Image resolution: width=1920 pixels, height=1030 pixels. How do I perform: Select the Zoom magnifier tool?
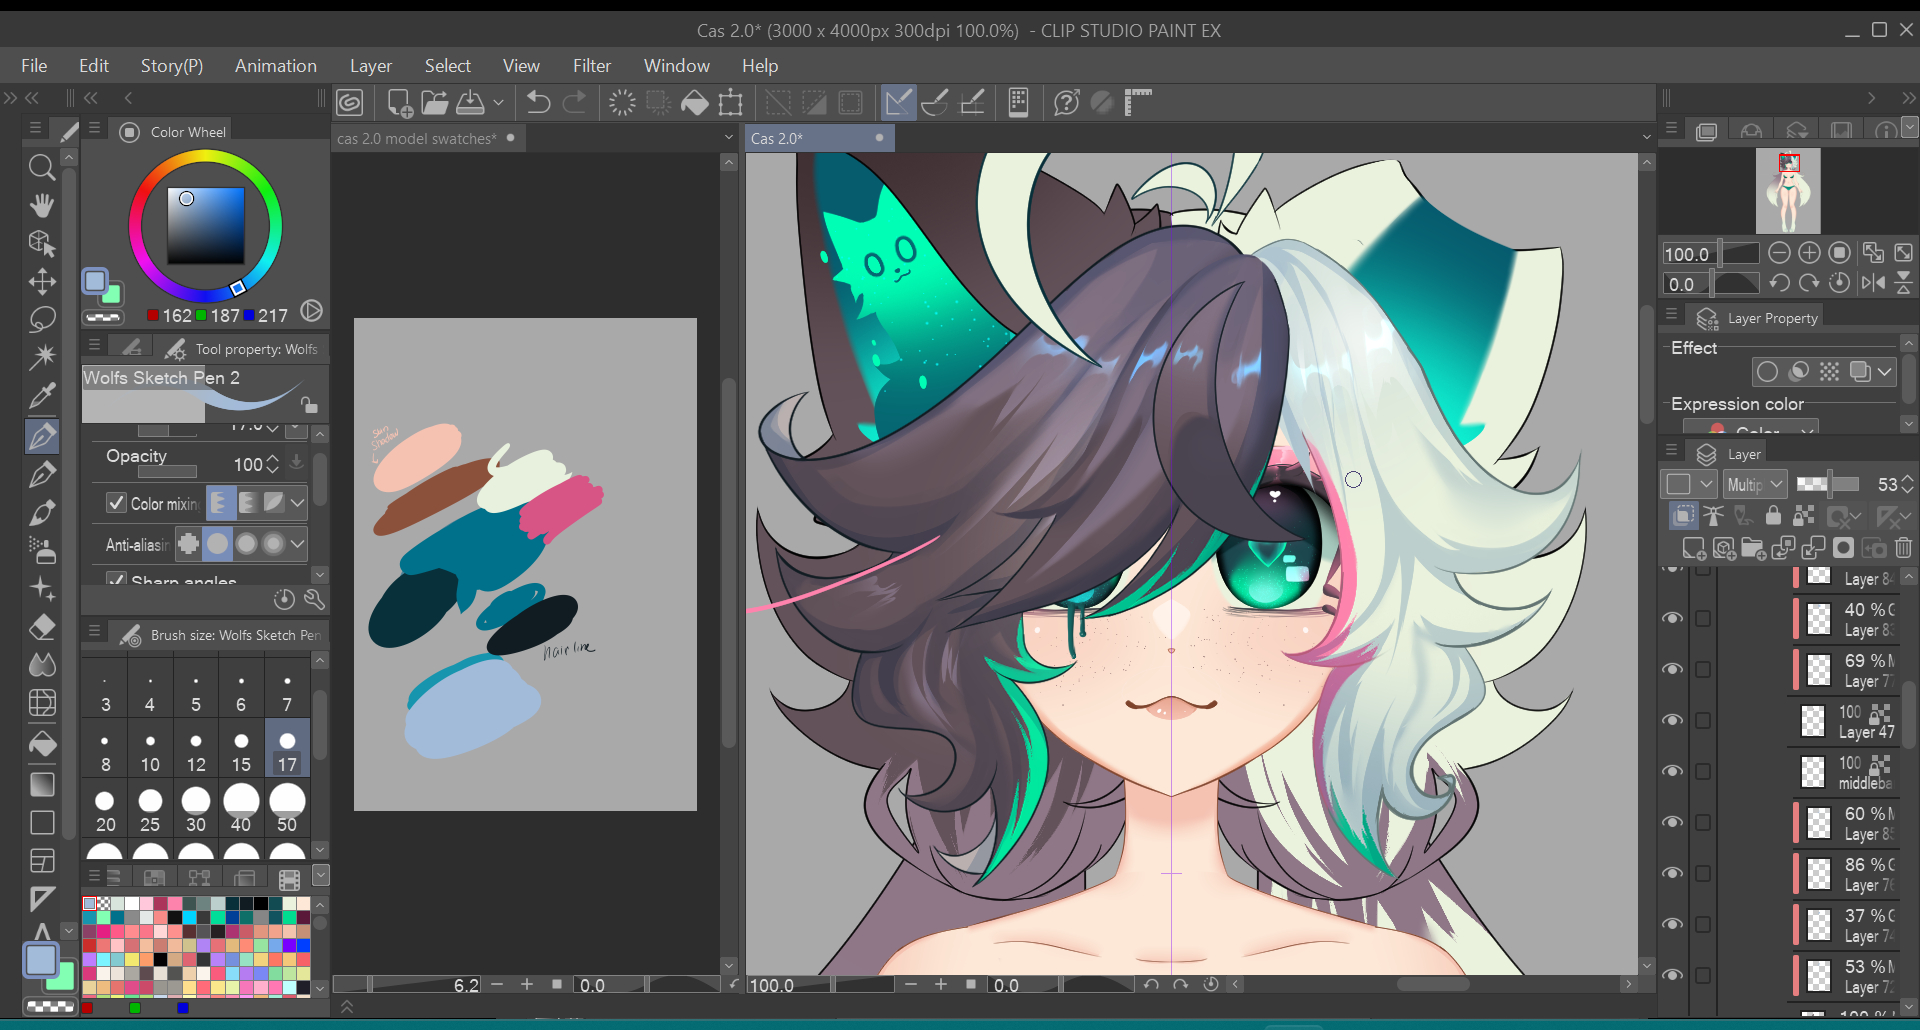[x=41, y=167]
